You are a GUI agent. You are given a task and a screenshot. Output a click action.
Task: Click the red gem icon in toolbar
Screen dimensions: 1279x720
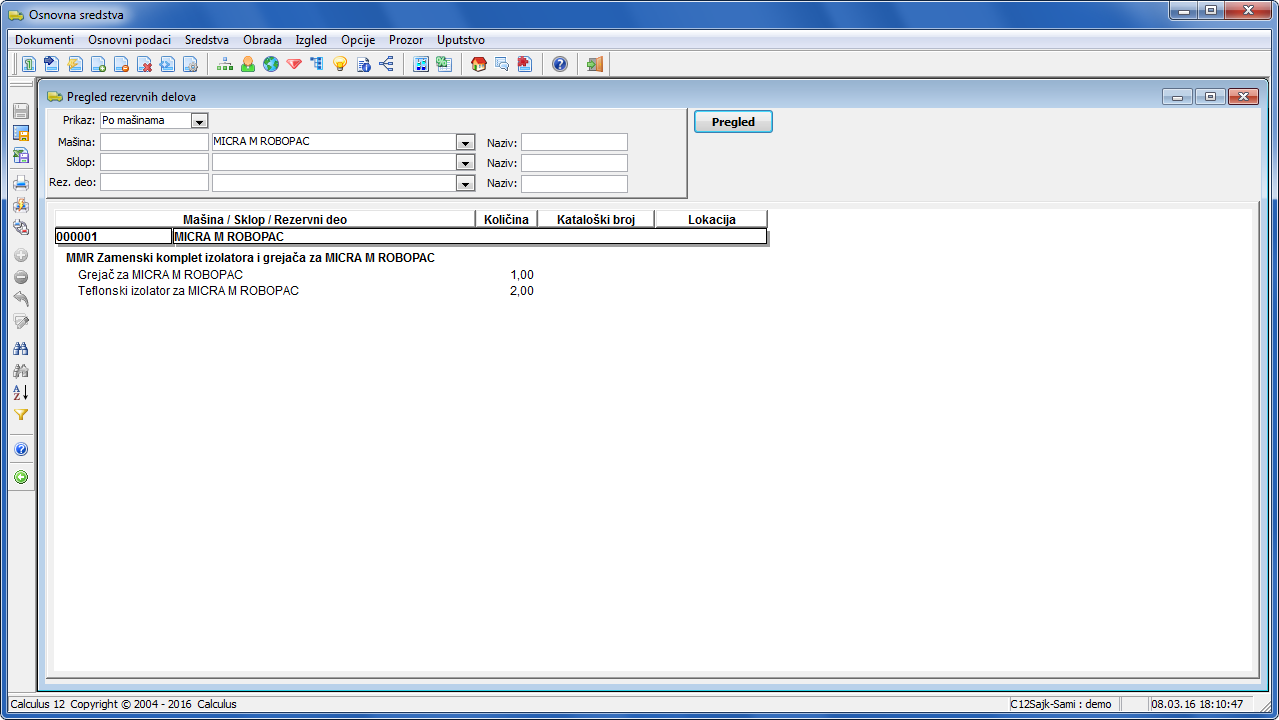pyautogui.click(x=294, y=65)
